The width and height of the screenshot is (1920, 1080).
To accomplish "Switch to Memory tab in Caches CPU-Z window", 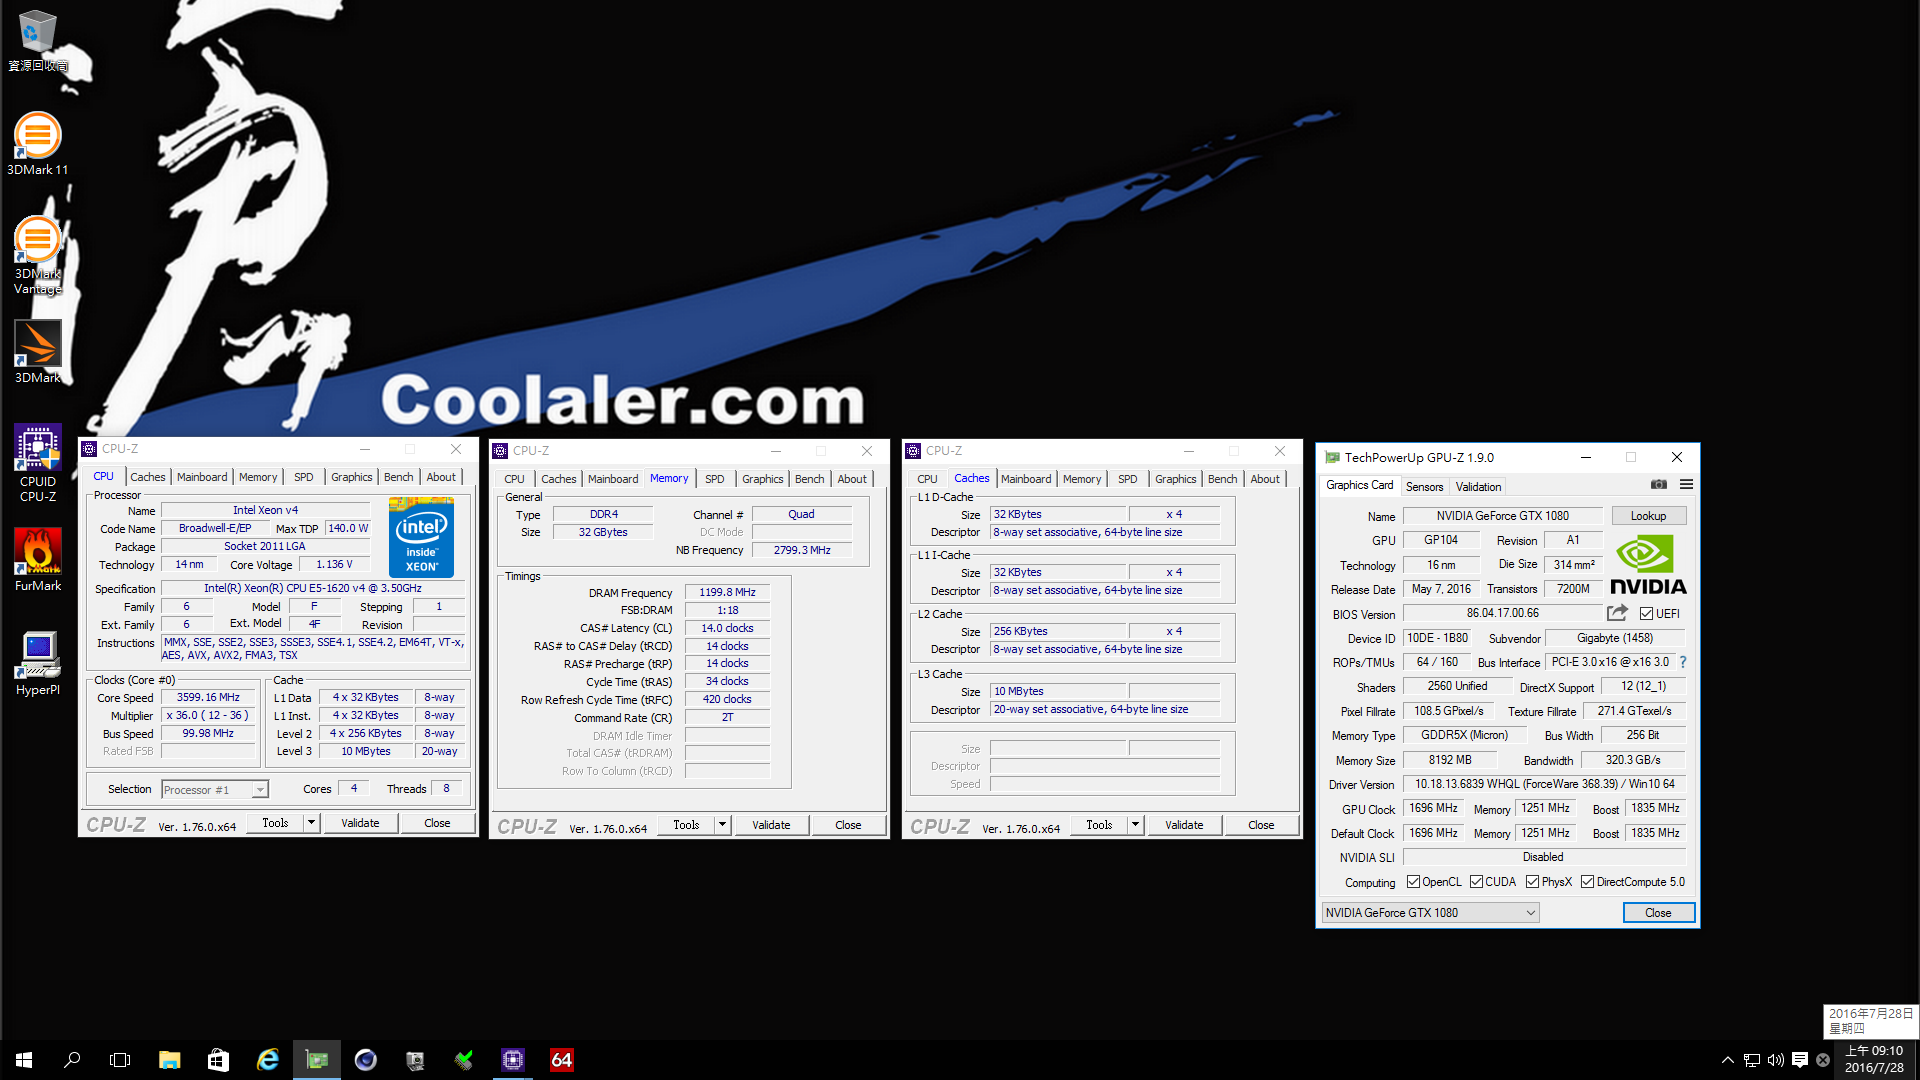I will (1082, 479).
